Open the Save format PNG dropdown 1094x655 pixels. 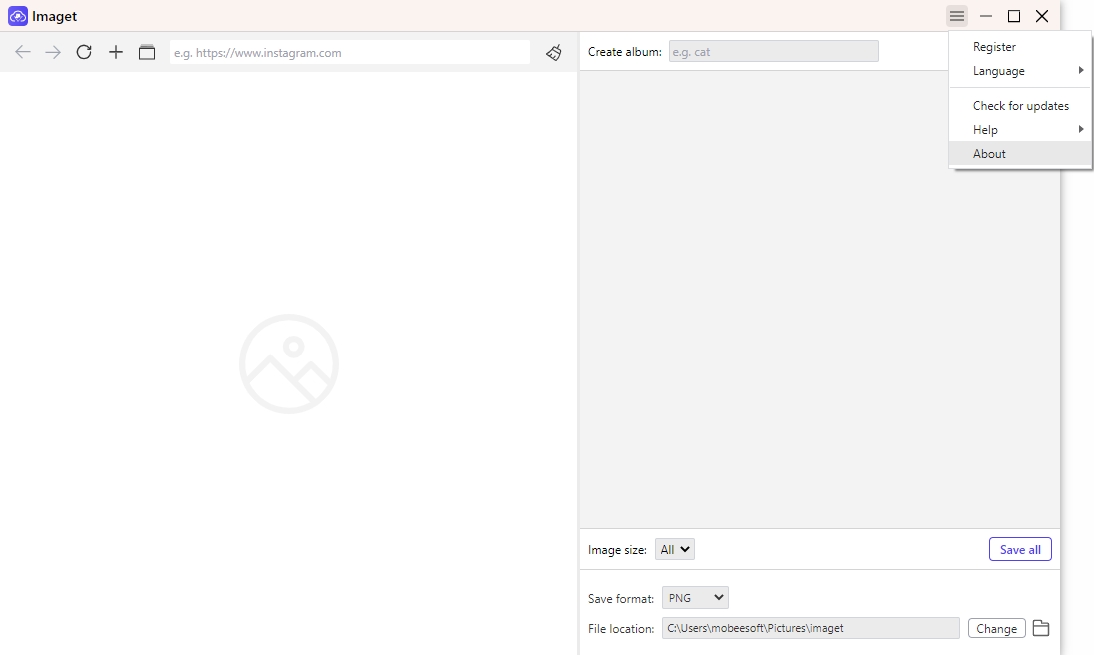695,598
